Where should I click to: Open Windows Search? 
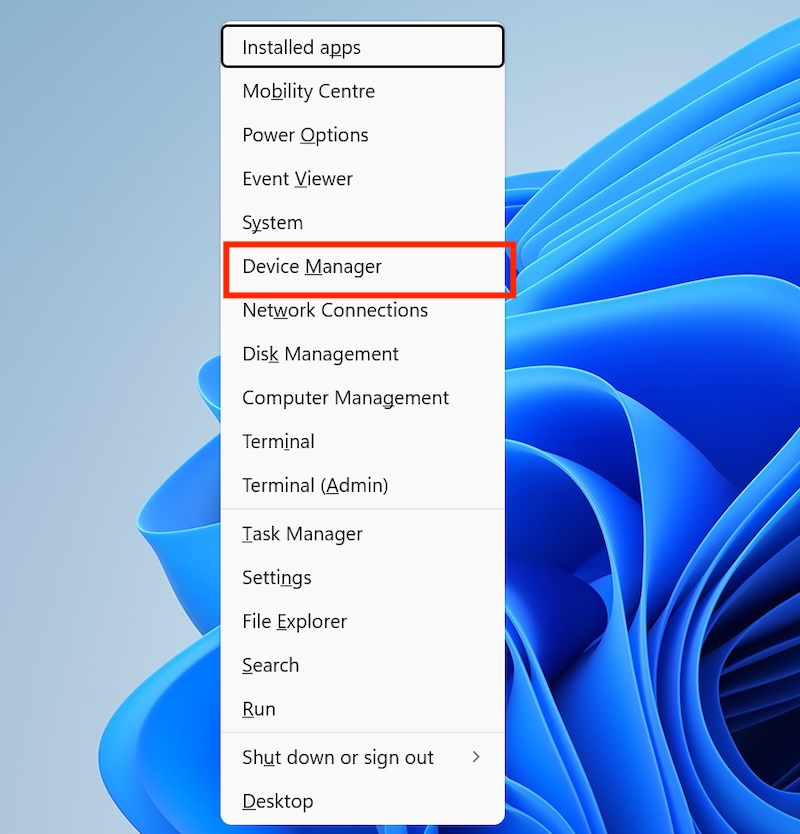270,665
